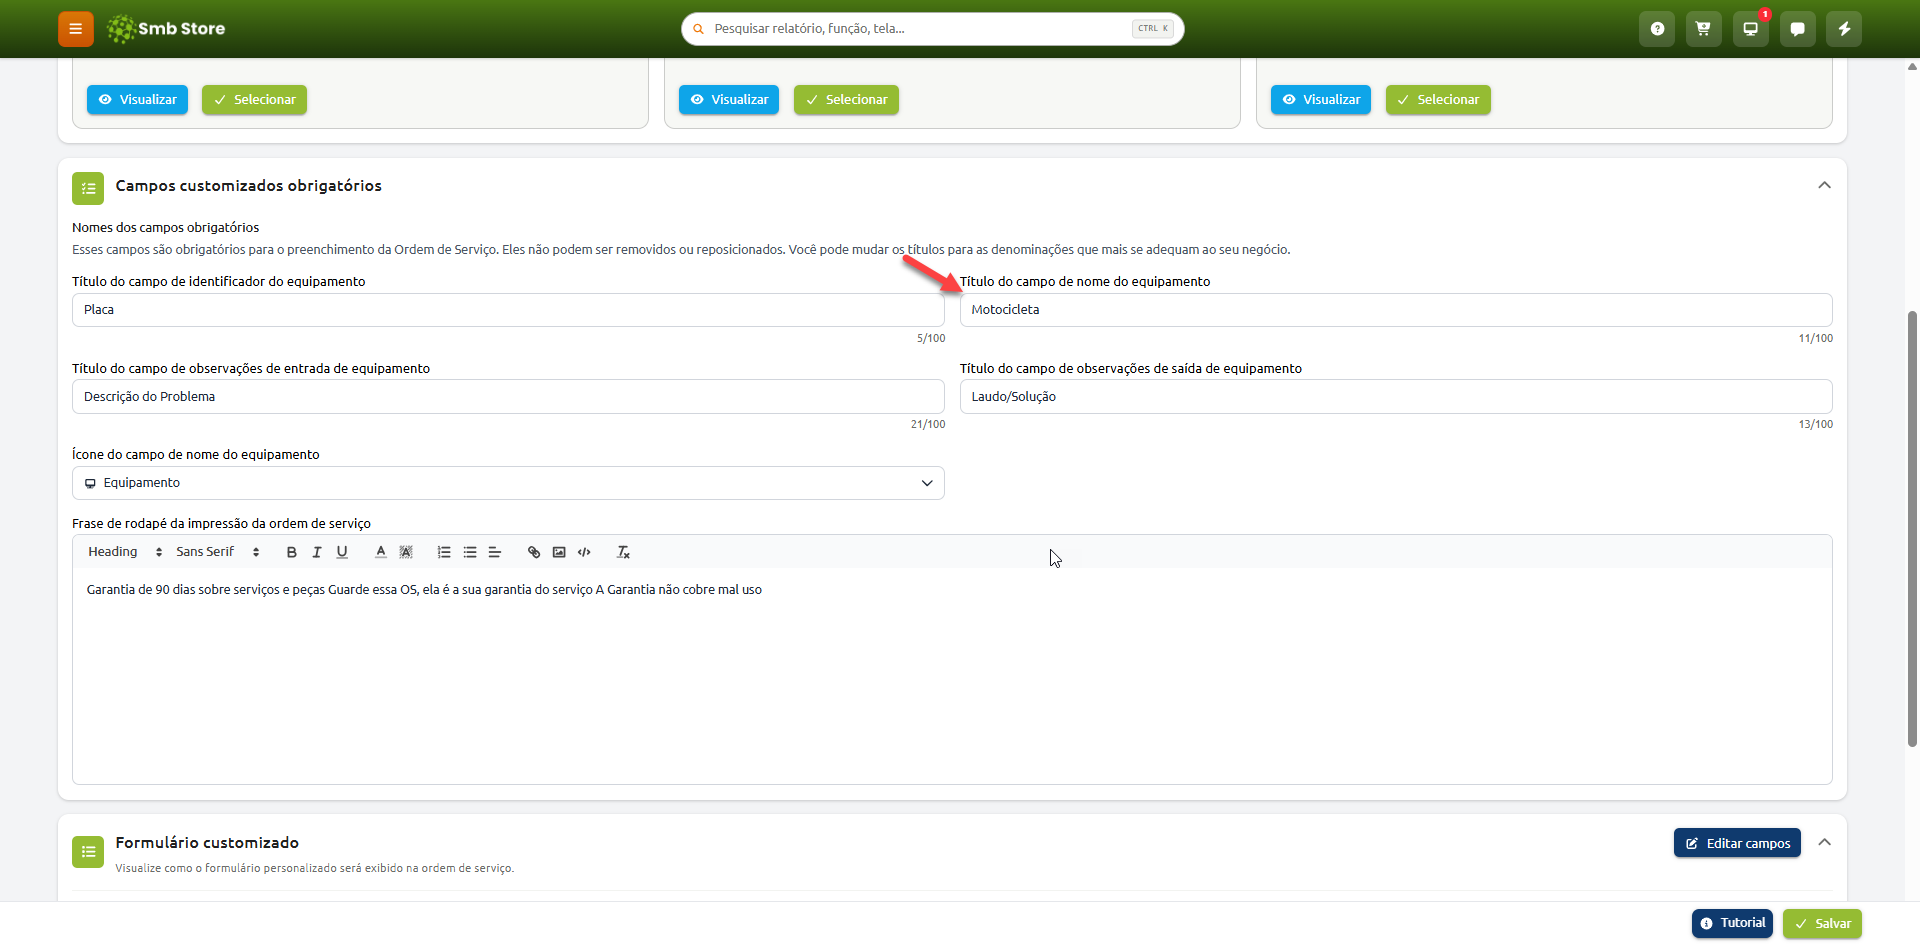Click Selecionar on the middle card

coord(846,100)
